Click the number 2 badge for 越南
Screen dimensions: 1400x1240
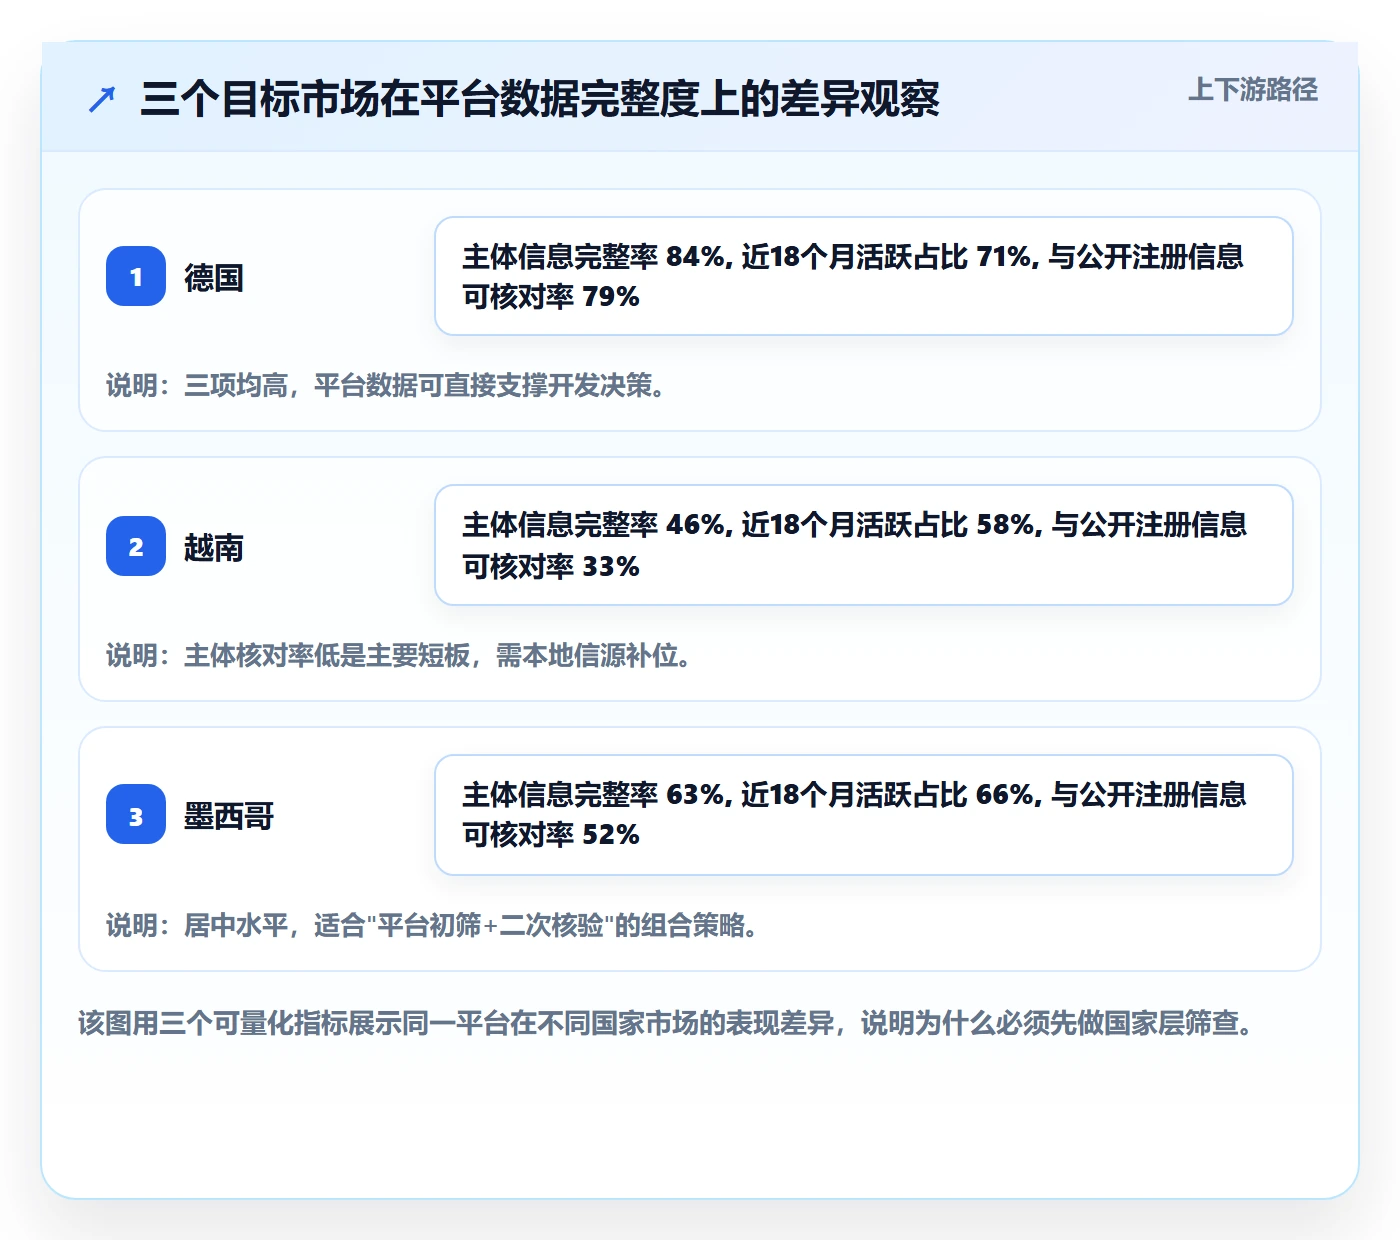(x=136, y=546)
